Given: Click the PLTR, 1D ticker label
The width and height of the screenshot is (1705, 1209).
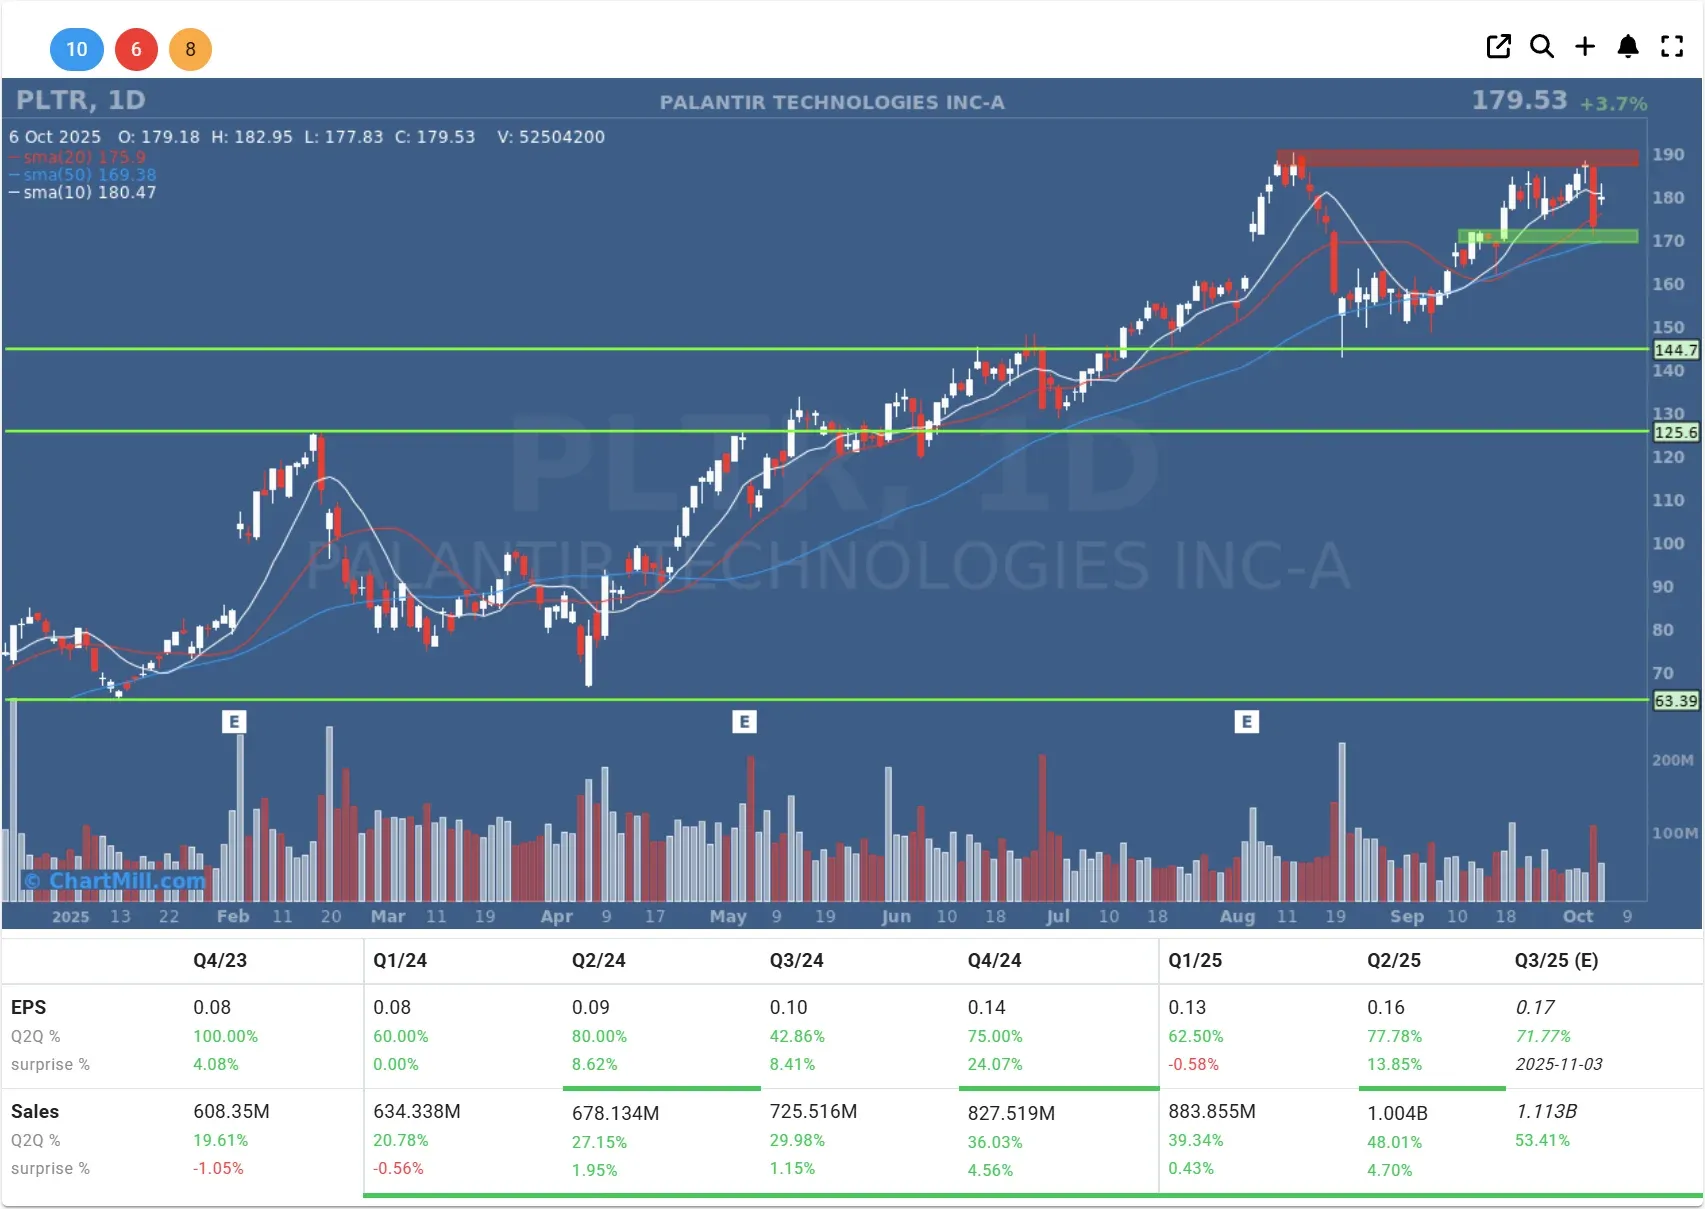Looking at the screenshot, I should (81, 100).
